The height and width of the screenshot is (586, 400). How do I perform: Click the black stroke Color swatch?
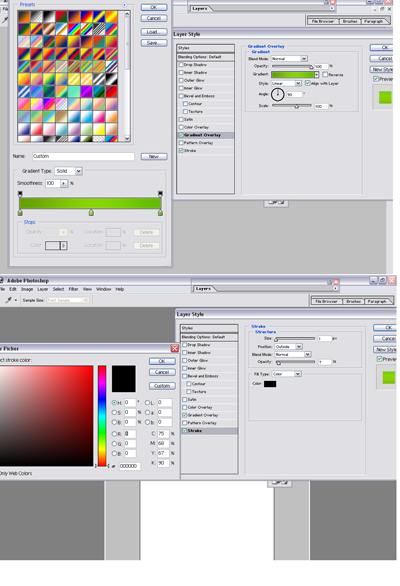pyautogui.click(x=270, y=384)
